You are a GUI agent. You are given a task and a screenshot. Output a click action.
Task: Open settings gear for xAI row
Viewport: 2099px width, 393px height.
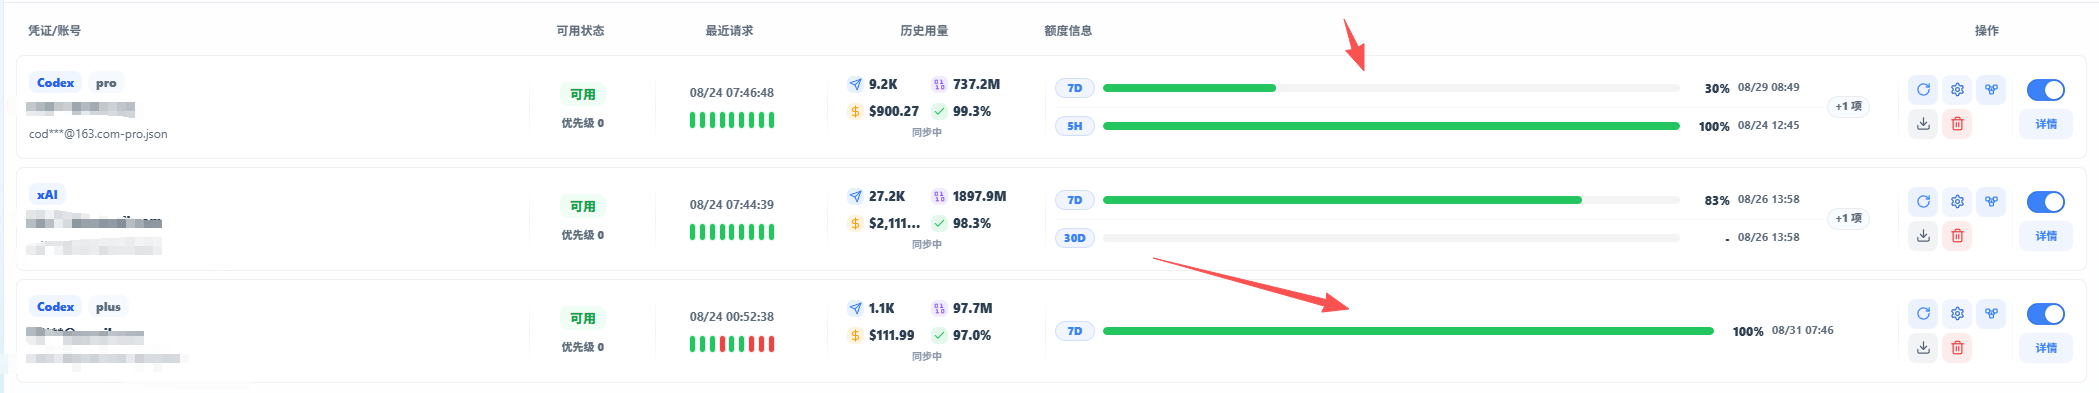pos(1957,201)
